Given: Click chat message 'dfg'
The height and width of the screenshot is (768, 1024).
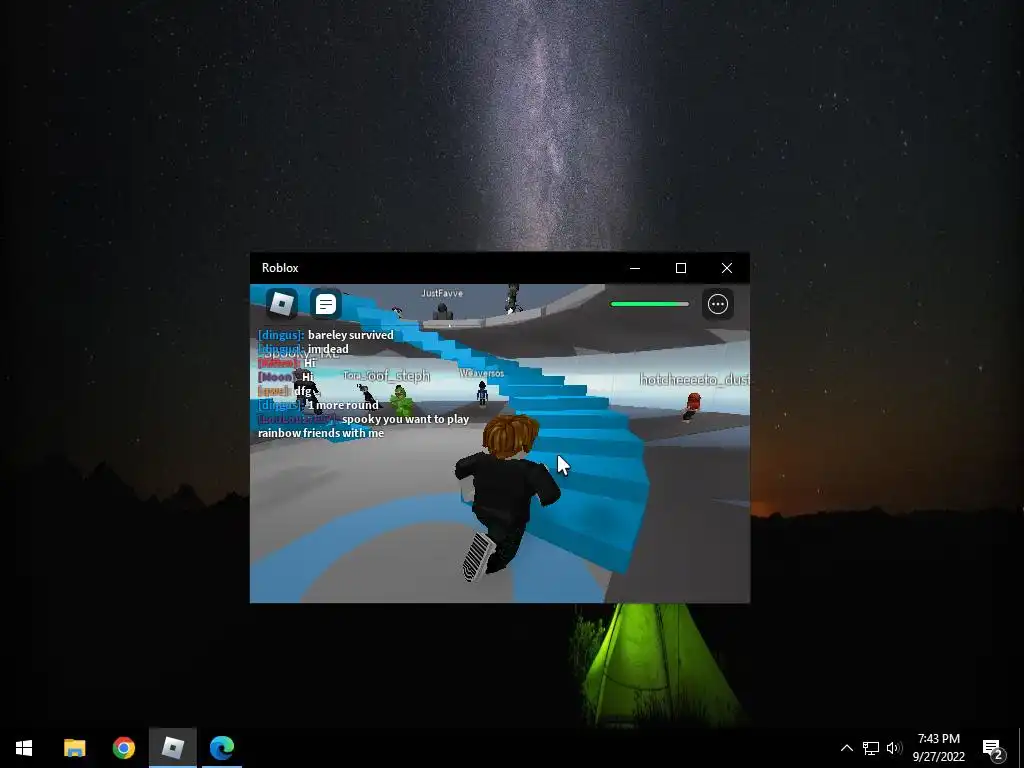Looking at the screenshot, I should click(x=302, y=391).
